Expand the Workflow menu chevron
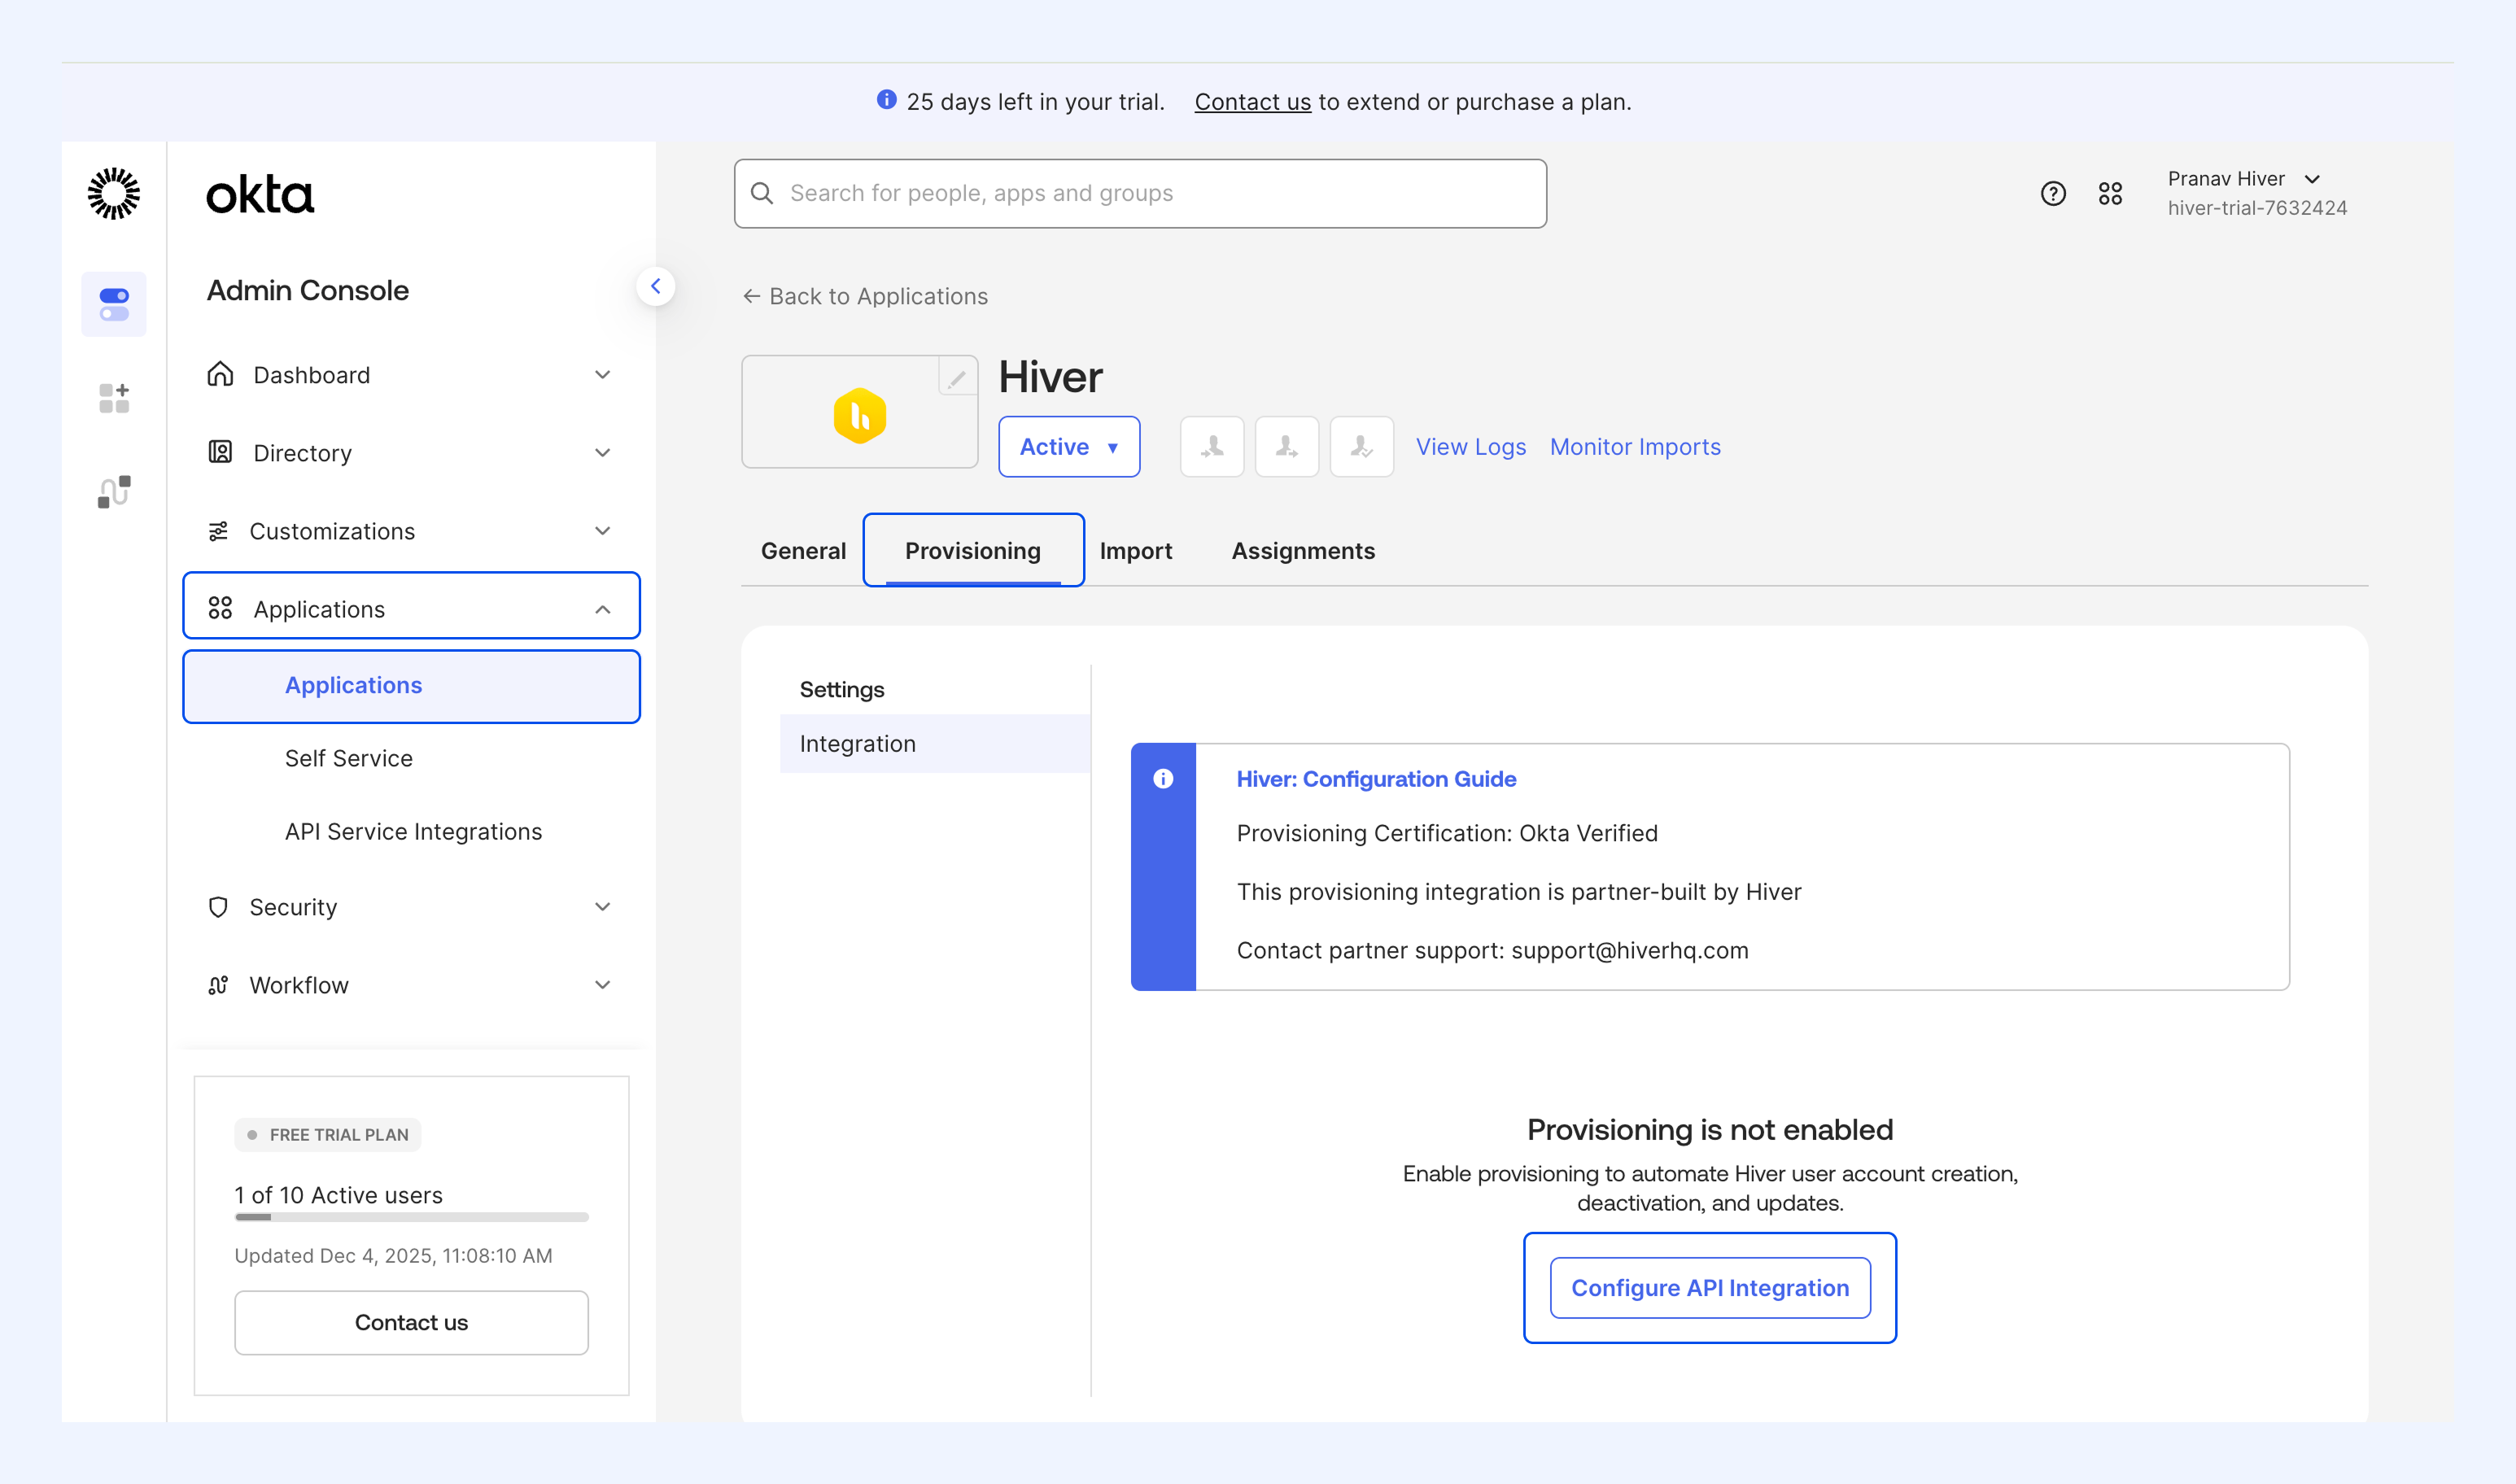 [x=603, y=984]
